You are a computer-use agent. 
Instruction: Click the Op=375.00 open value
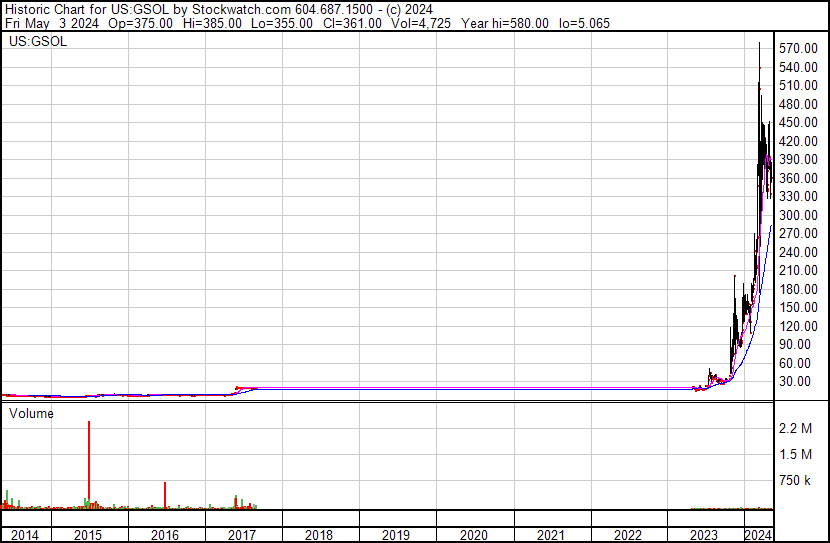(x=140, y=23)
